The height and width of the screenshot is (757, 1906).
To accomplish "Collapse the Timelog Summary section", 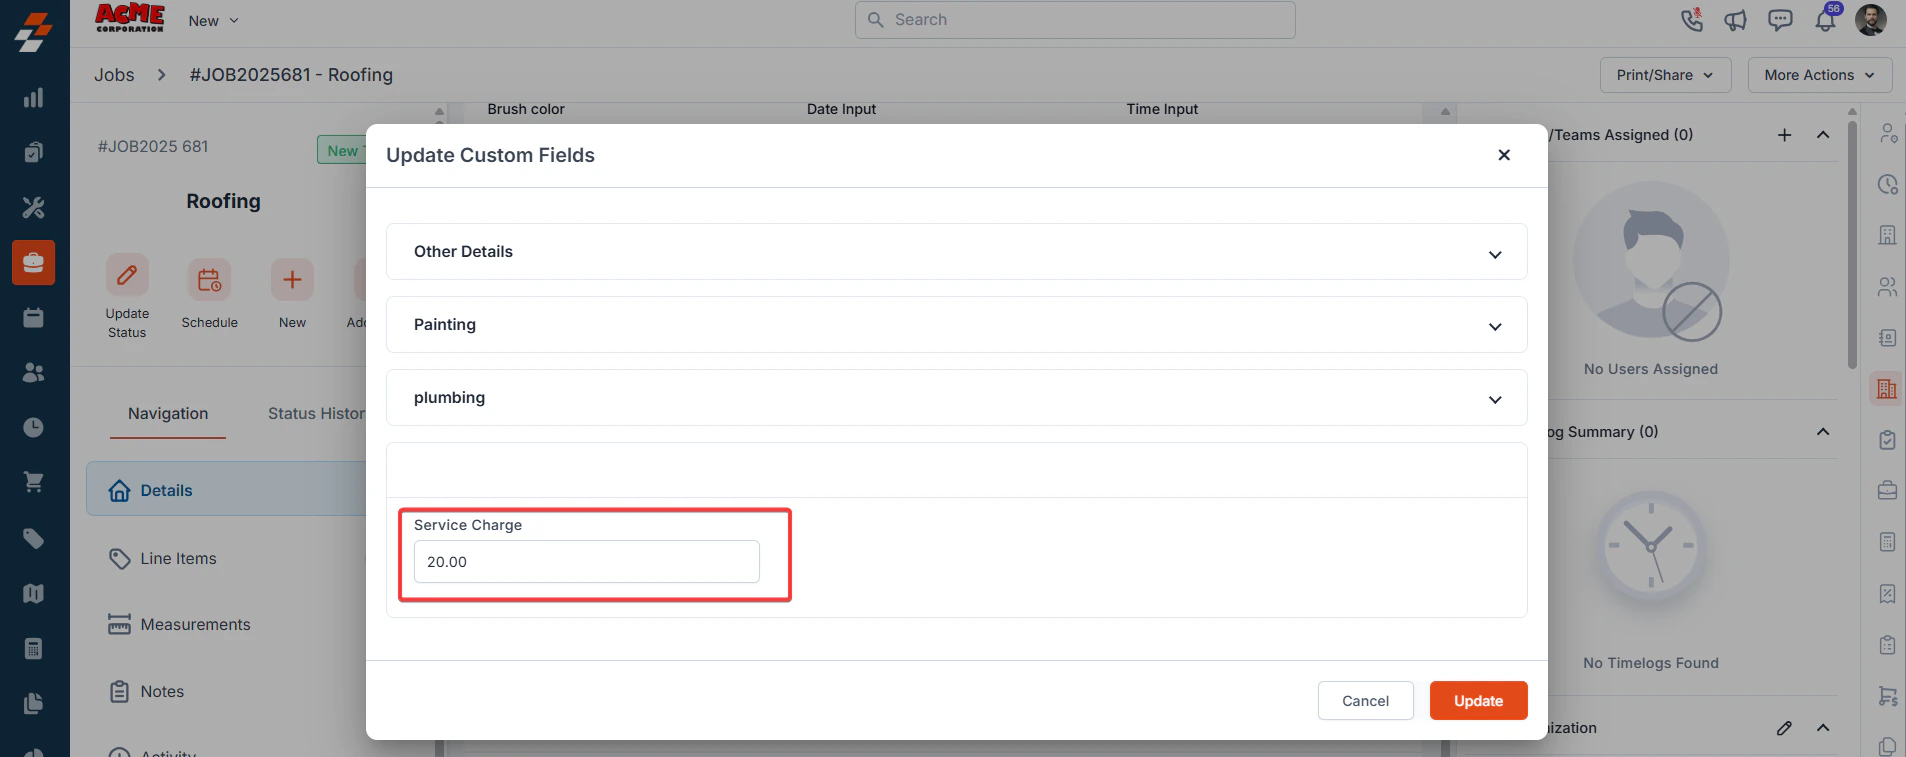I will (1823, 432).
